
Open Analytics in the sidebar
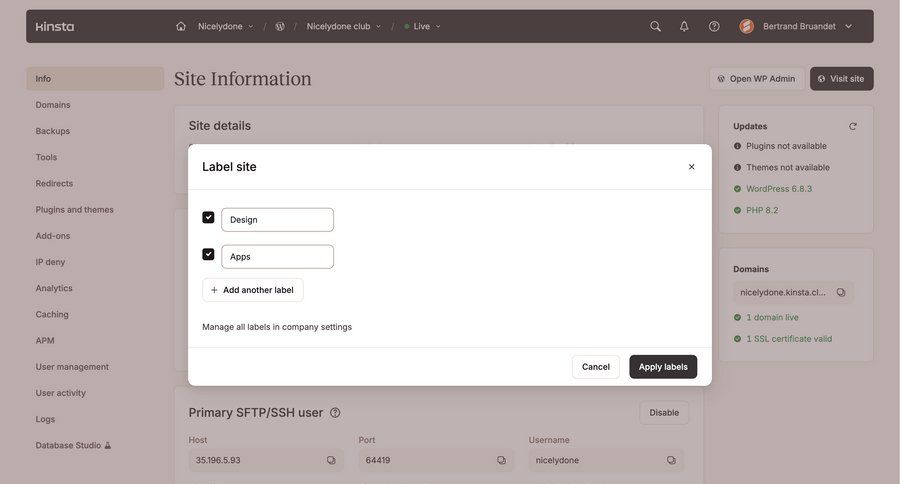[x=54, y=288]
